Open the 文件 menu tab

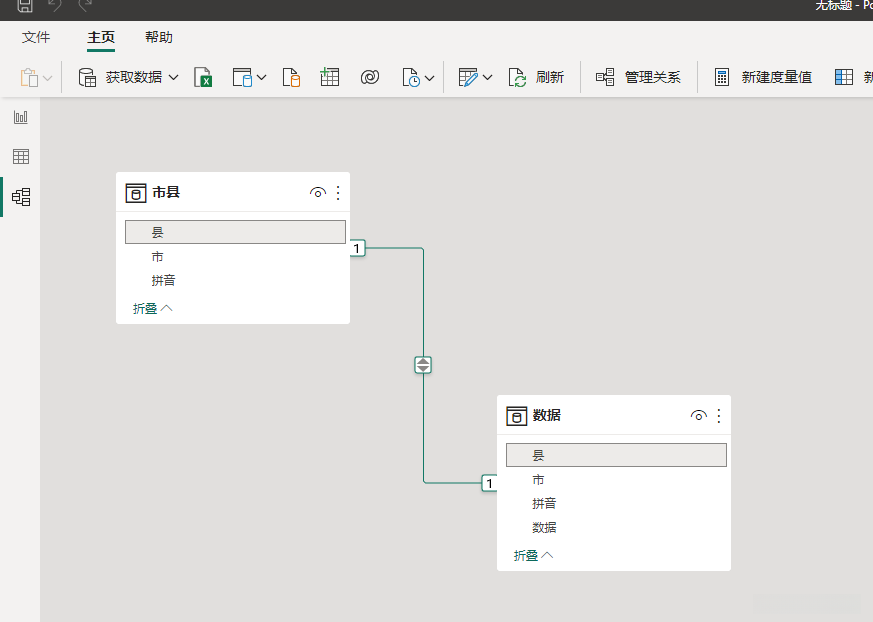[36, 37]
